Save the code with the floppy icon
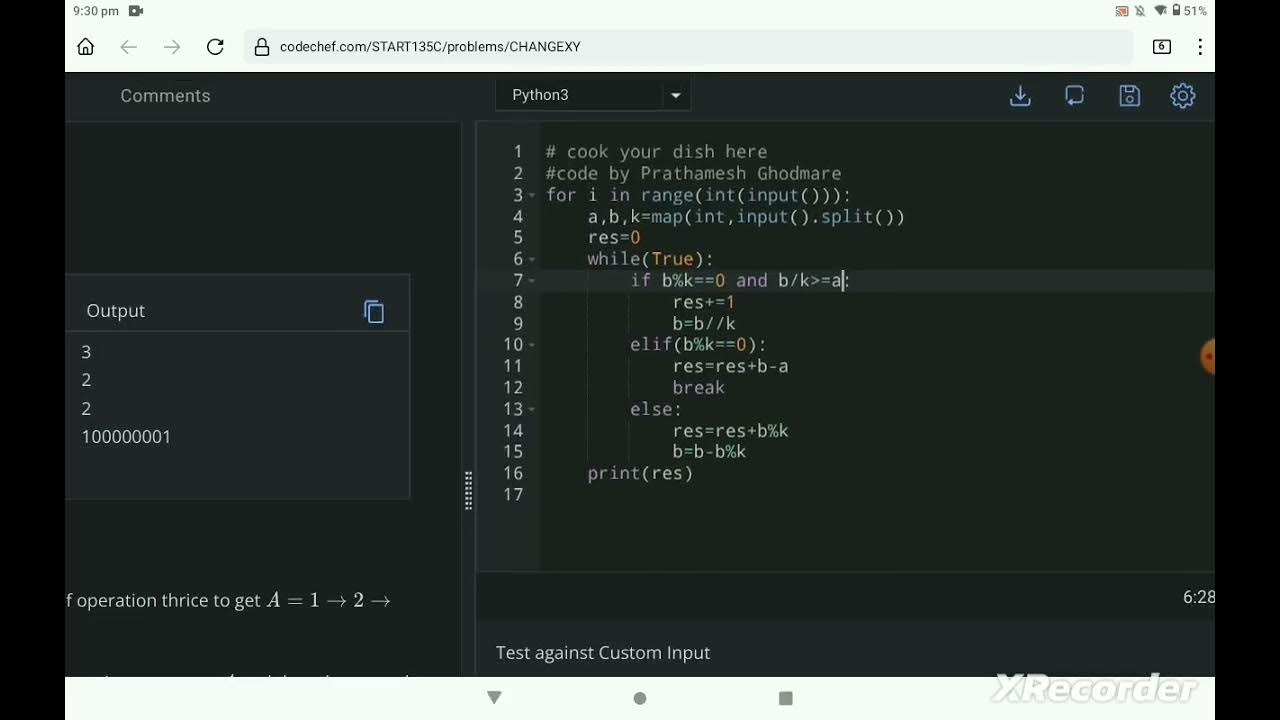The width and height of the screenshot is (1280, 720). click(x=1129, y=96)
